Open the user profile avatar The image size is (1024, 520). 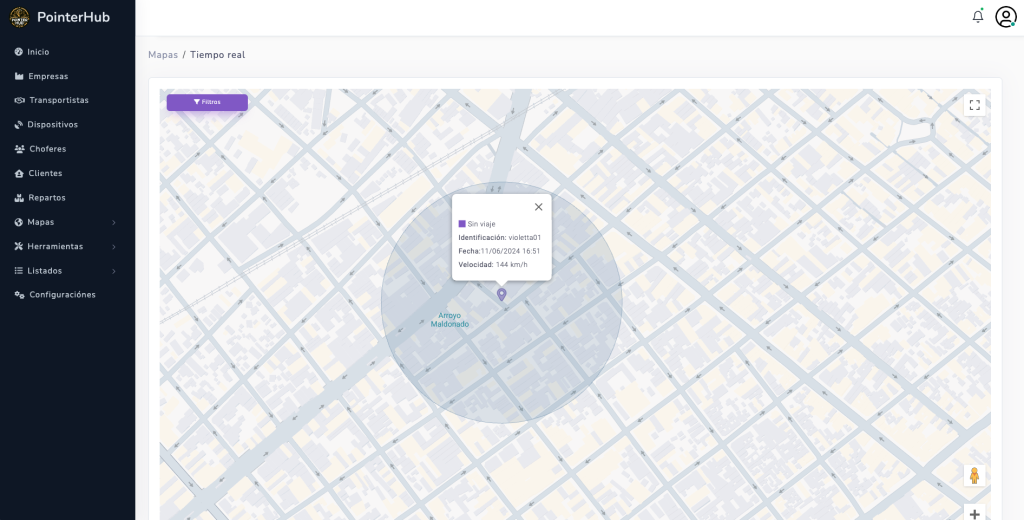1005,17
